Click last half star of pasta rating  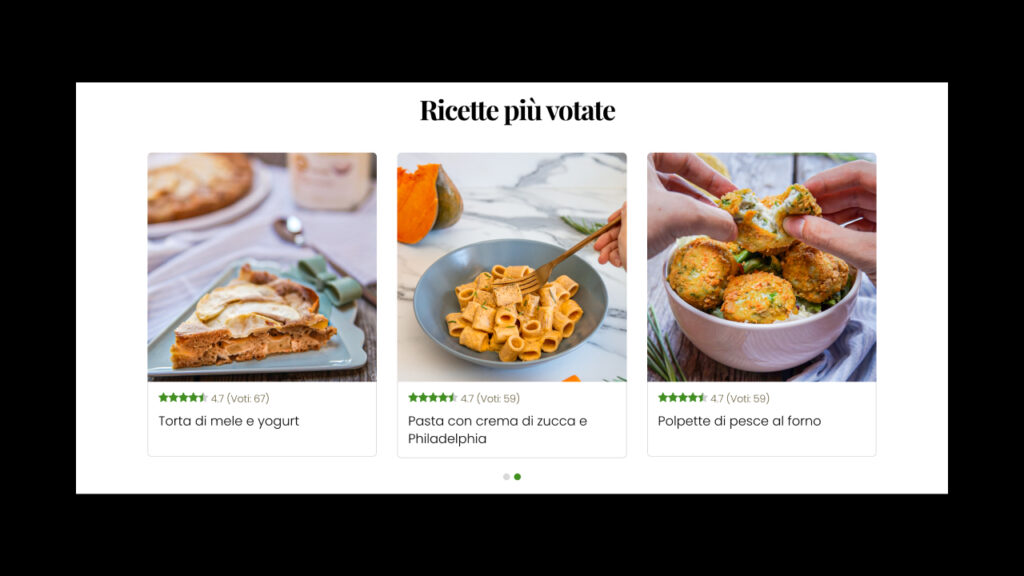point(453,398)
